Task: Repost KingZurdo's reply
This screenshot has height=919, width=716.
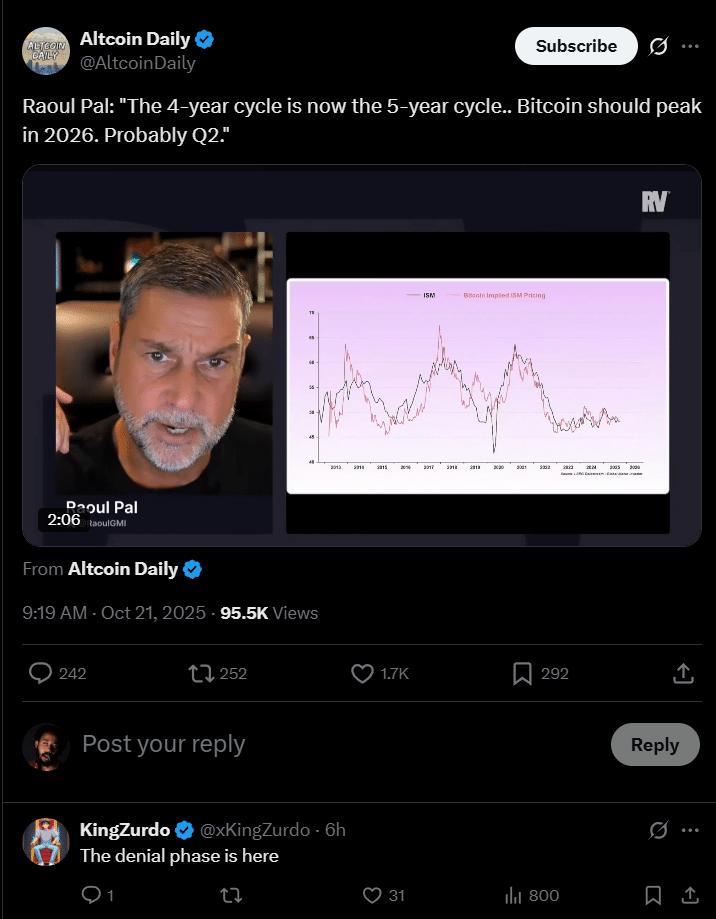Action: click(231, 896)
